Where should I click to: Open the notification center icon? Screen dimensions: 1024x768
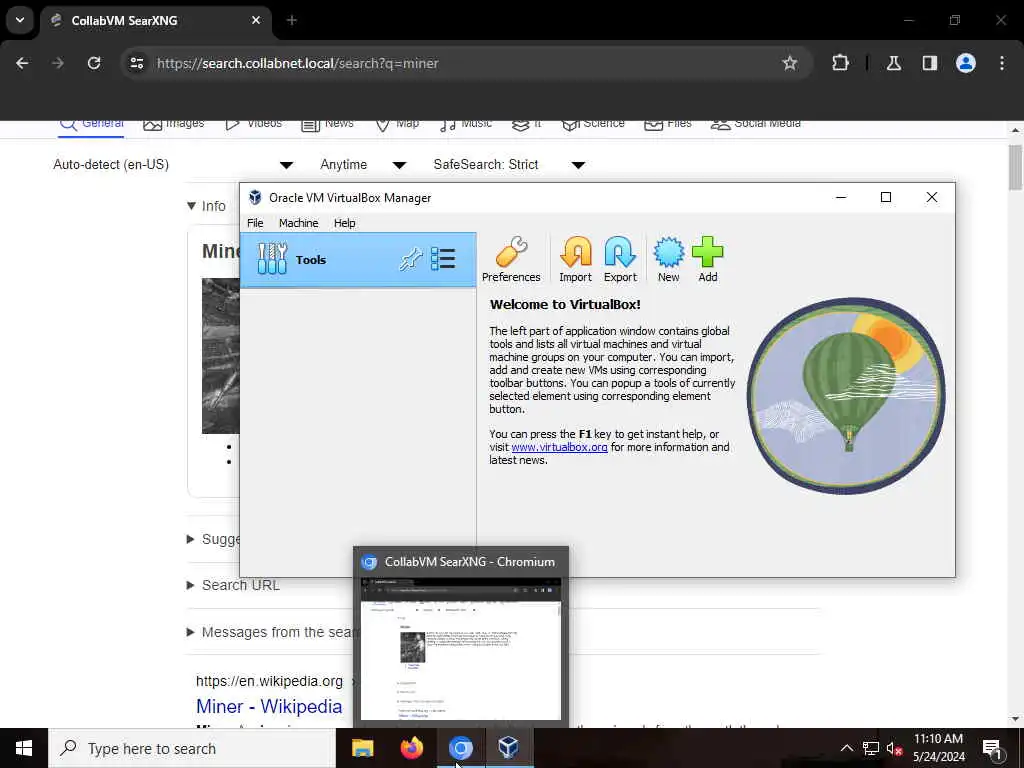(993, 748)
